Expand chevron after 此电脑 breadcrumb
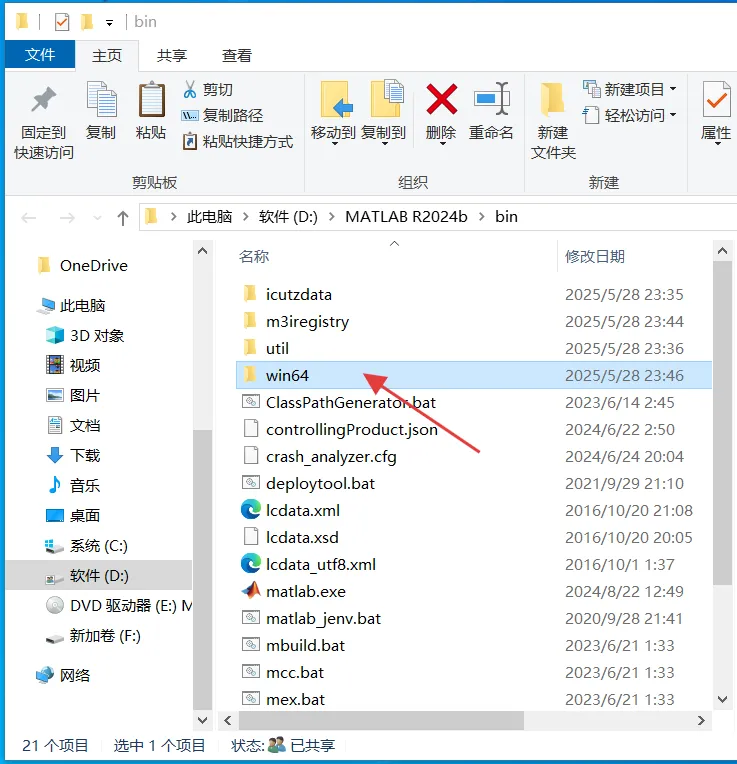Viewport: 737px width, 764px height. [246, 217]
